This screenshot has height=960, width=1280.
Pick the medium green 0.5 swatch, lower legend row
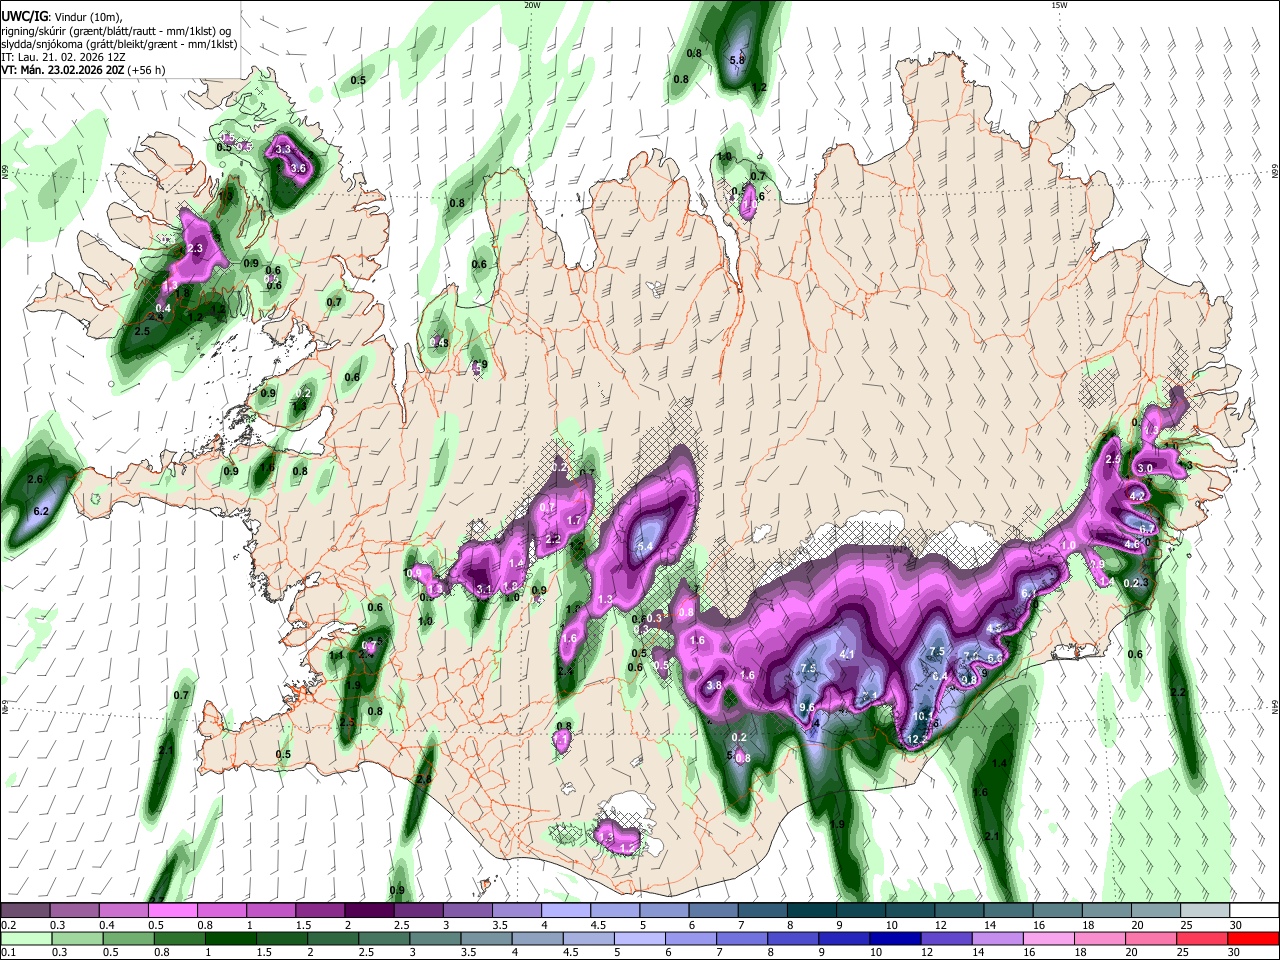coord(128,938)
